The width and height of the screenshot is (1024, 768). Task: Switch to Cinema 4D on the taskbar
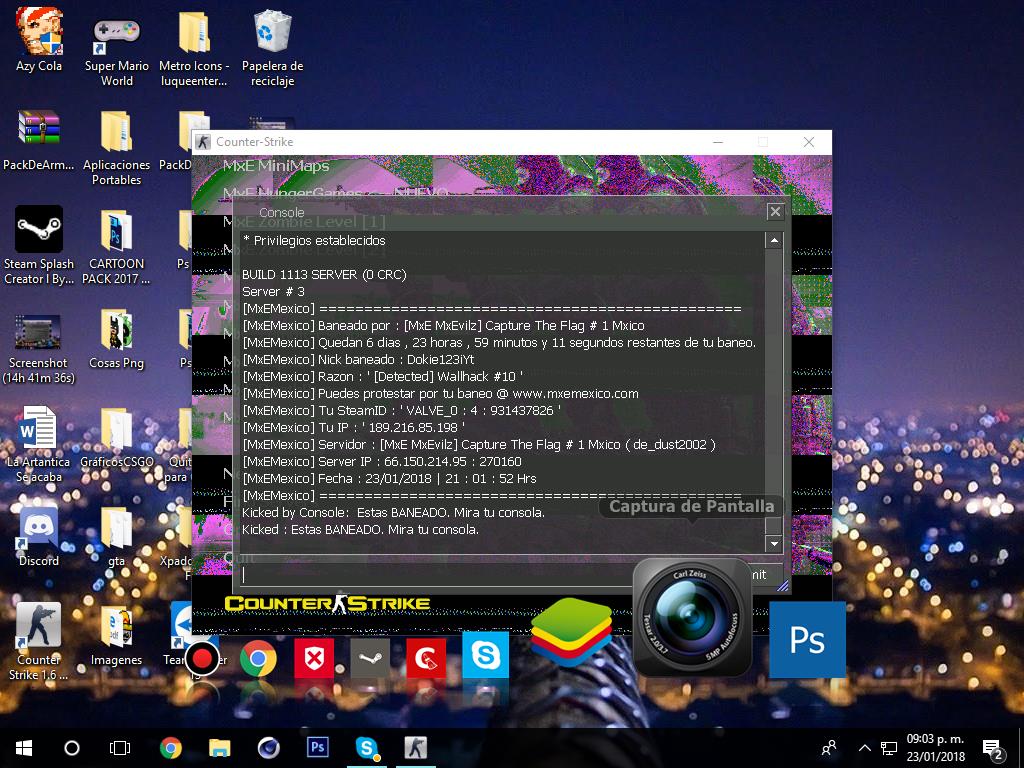click(x=268, y=748)
